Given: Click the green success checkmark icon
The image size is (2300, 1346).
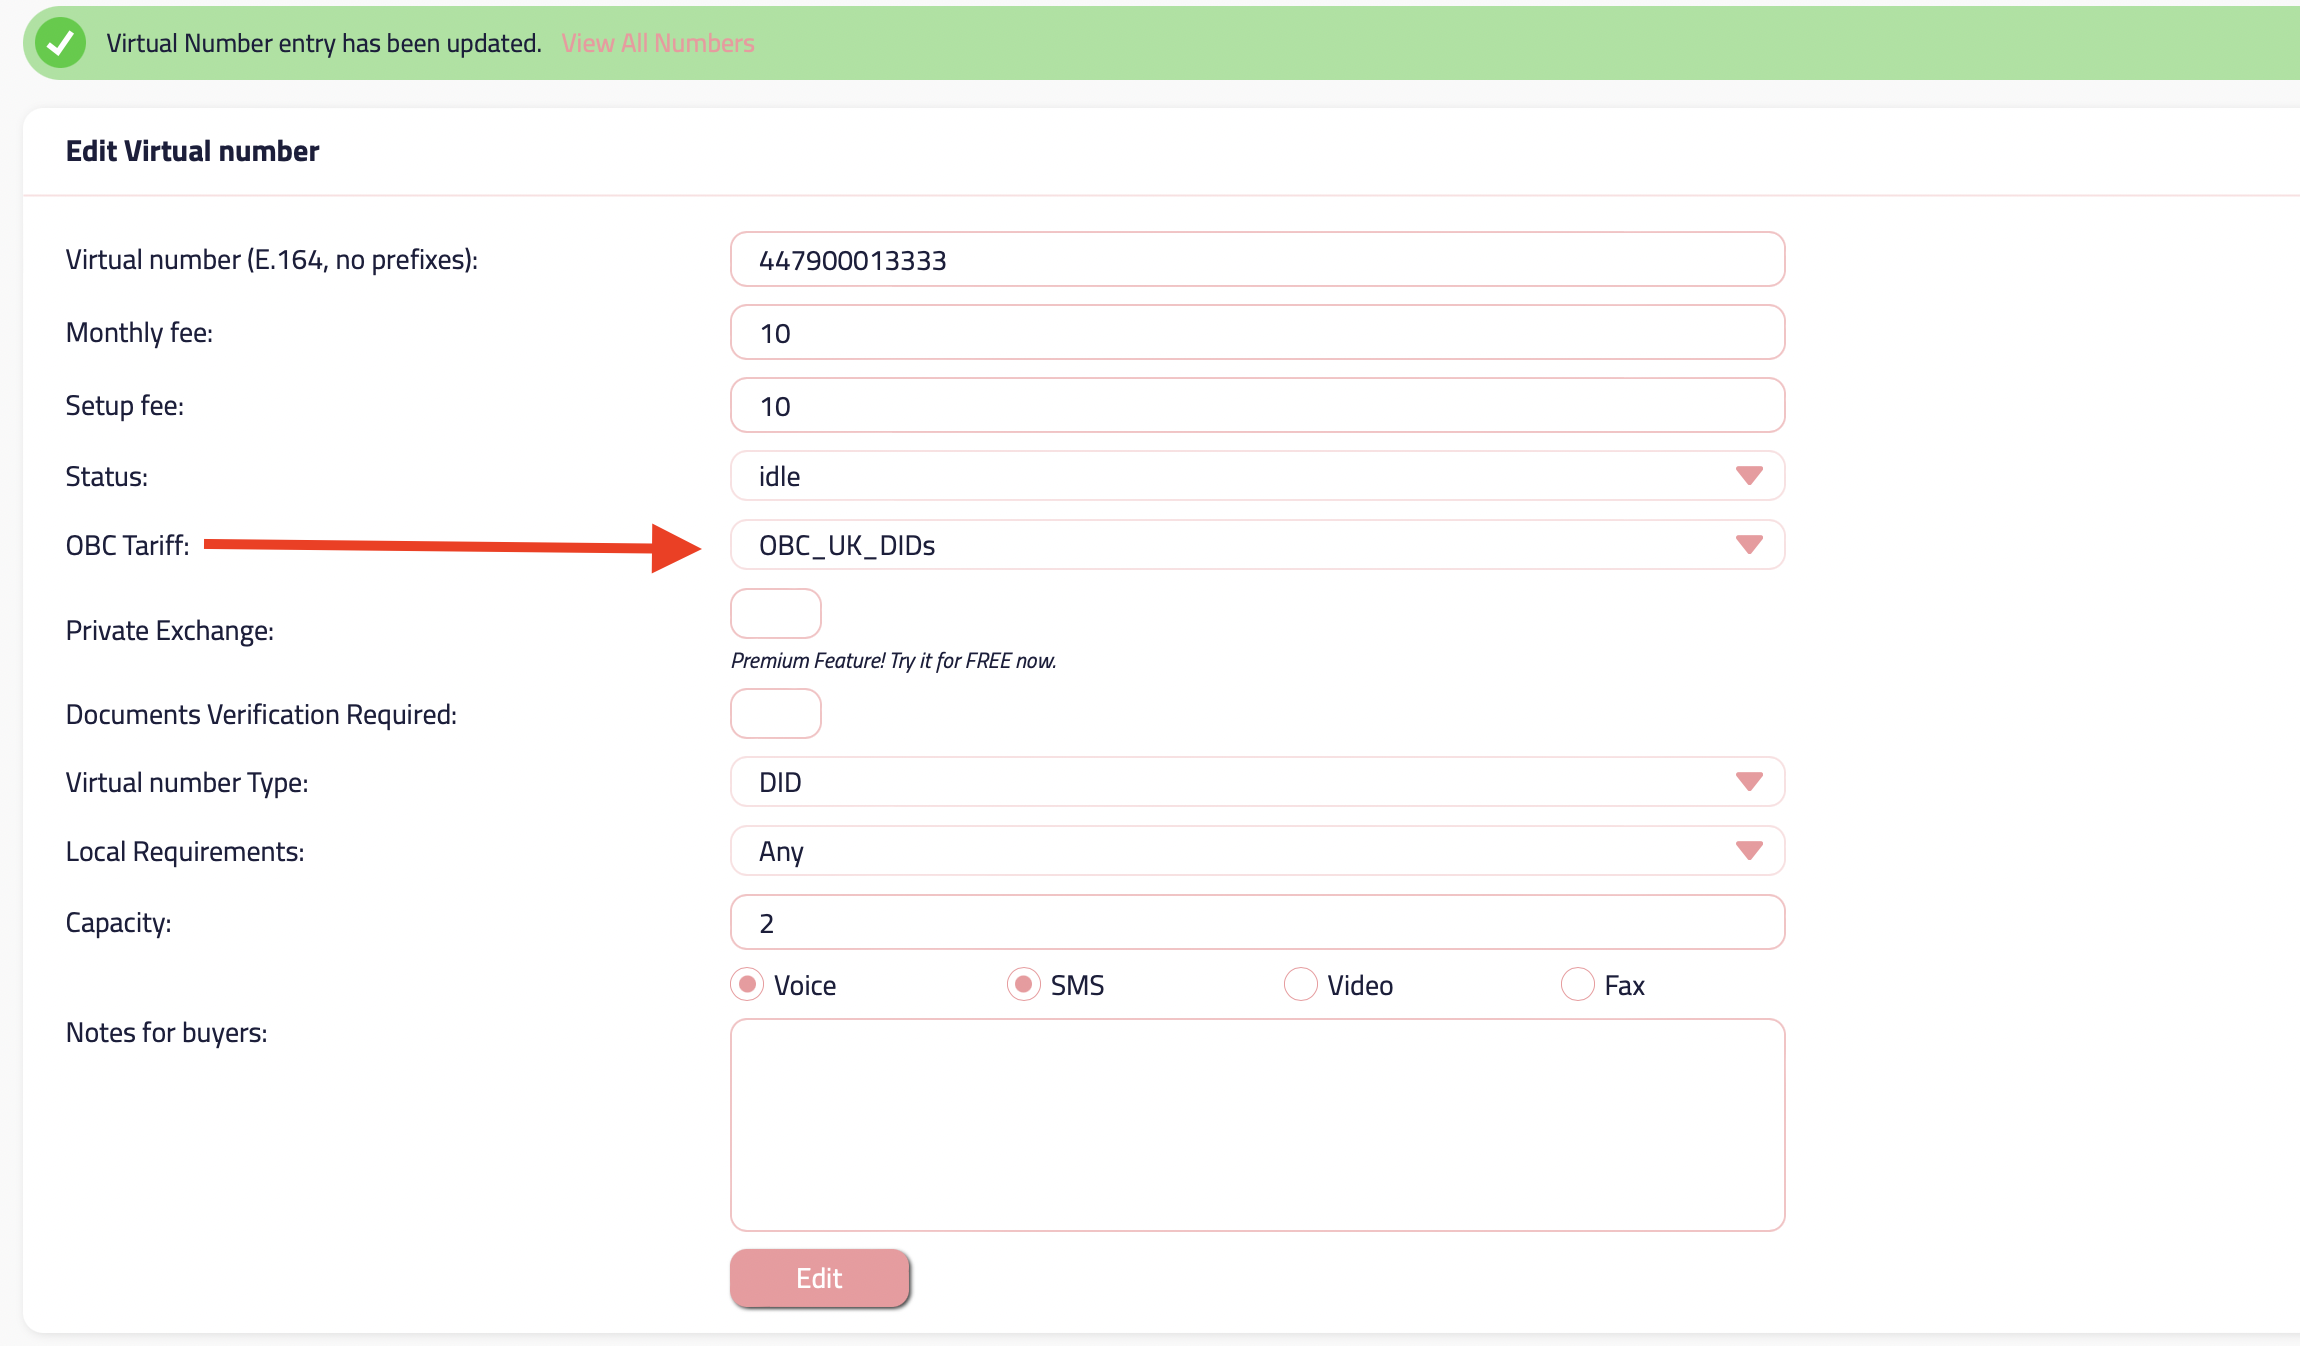Looking at the screenshot, I should pos(60,43).
